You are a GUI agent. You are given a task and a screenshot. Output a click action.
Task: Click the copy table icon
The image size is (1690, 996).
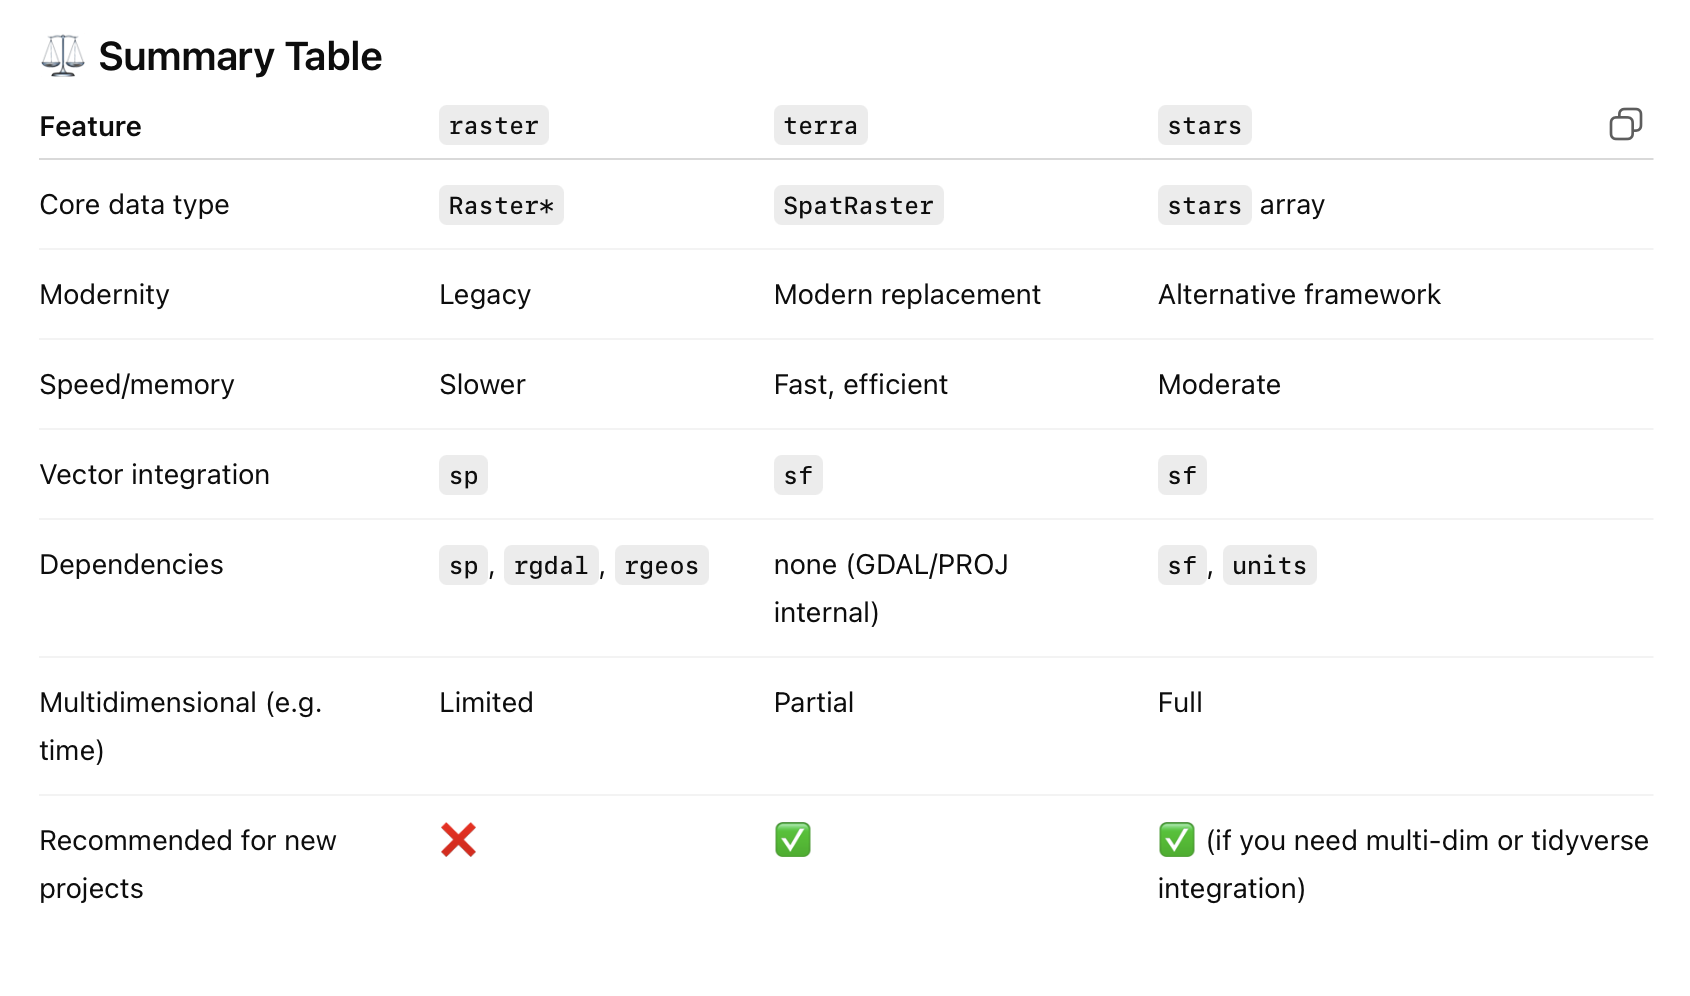click(1625, 125)
